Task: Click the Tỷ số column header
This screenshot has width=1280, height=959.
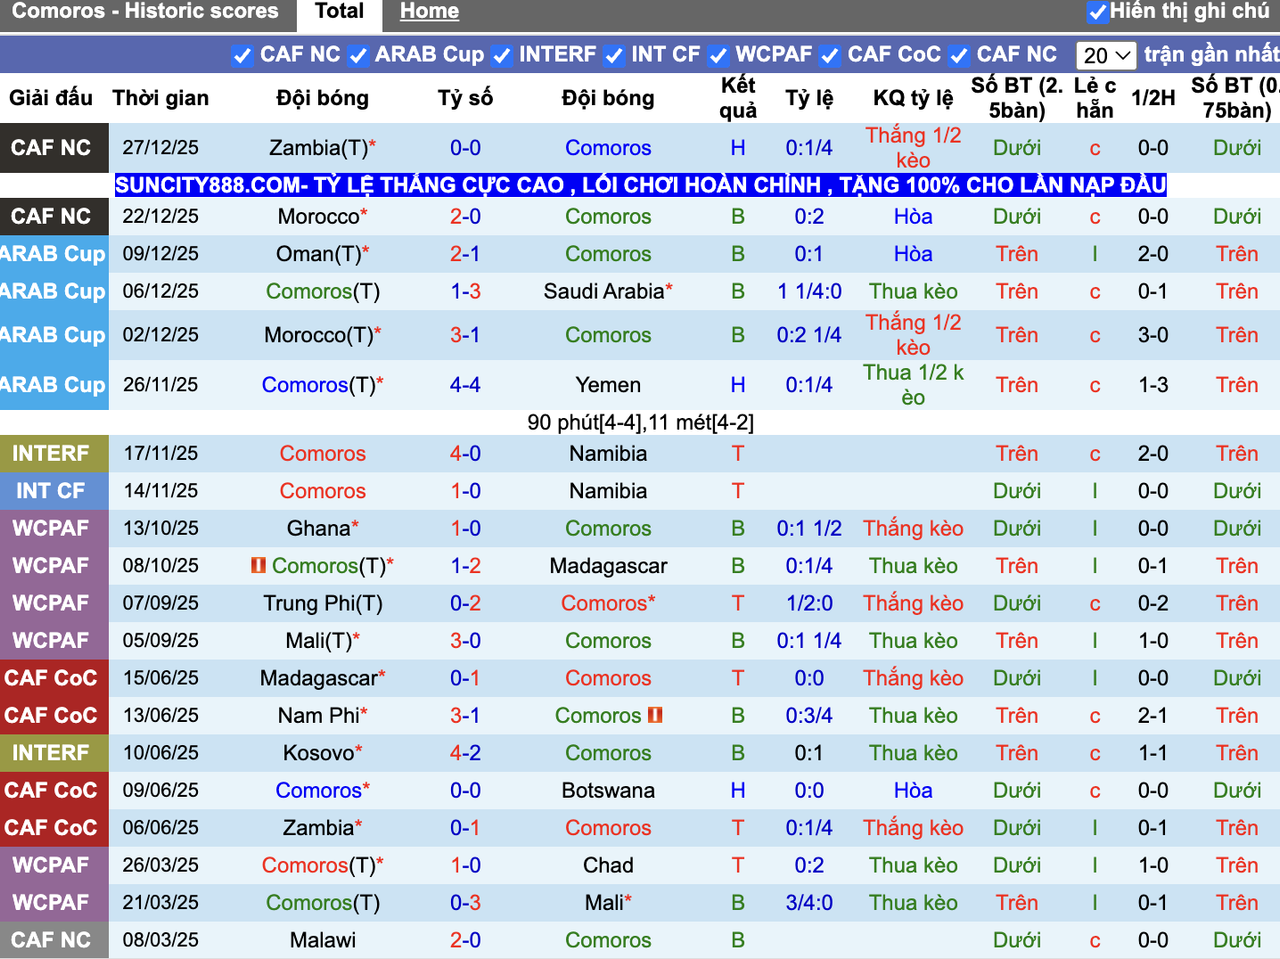Action: tap(465, 98)
